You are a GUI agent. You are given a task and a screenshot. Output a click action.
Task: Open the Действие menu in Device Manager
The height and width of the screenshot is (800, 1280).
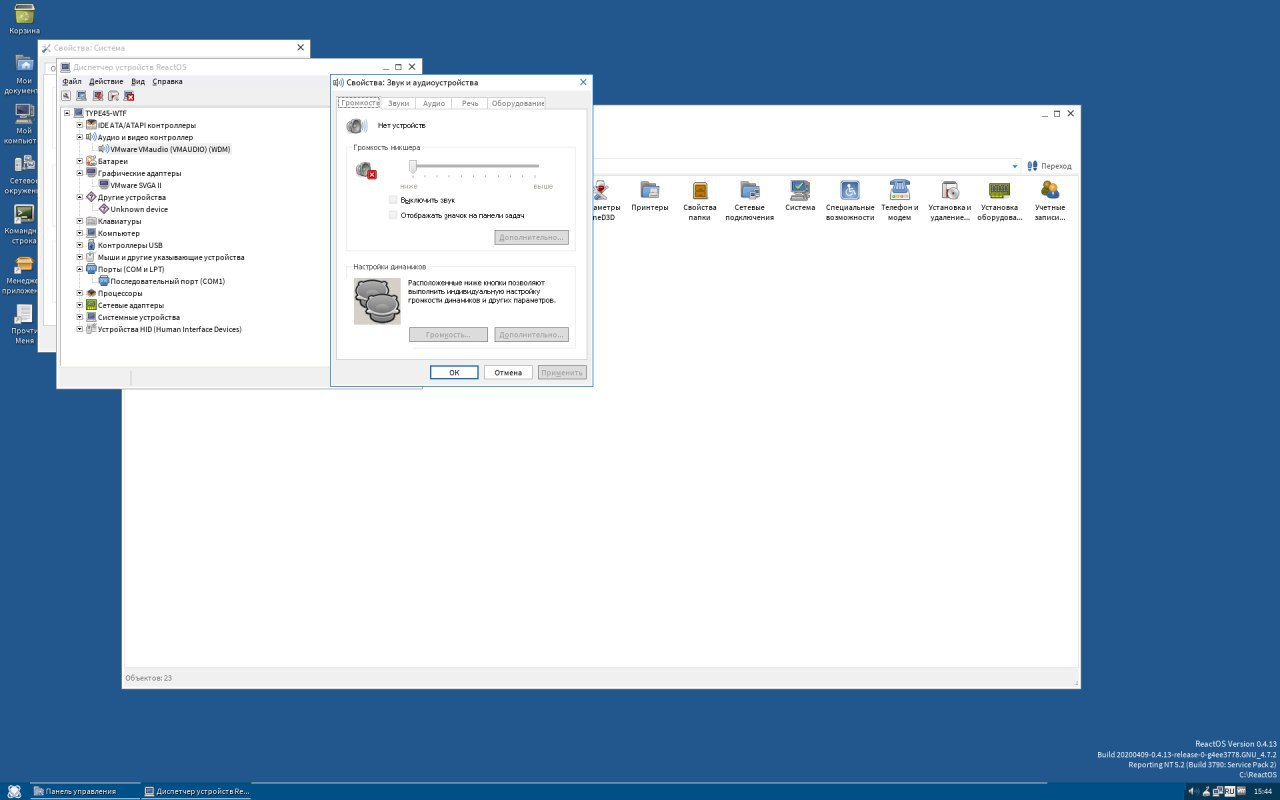[106, 81]
